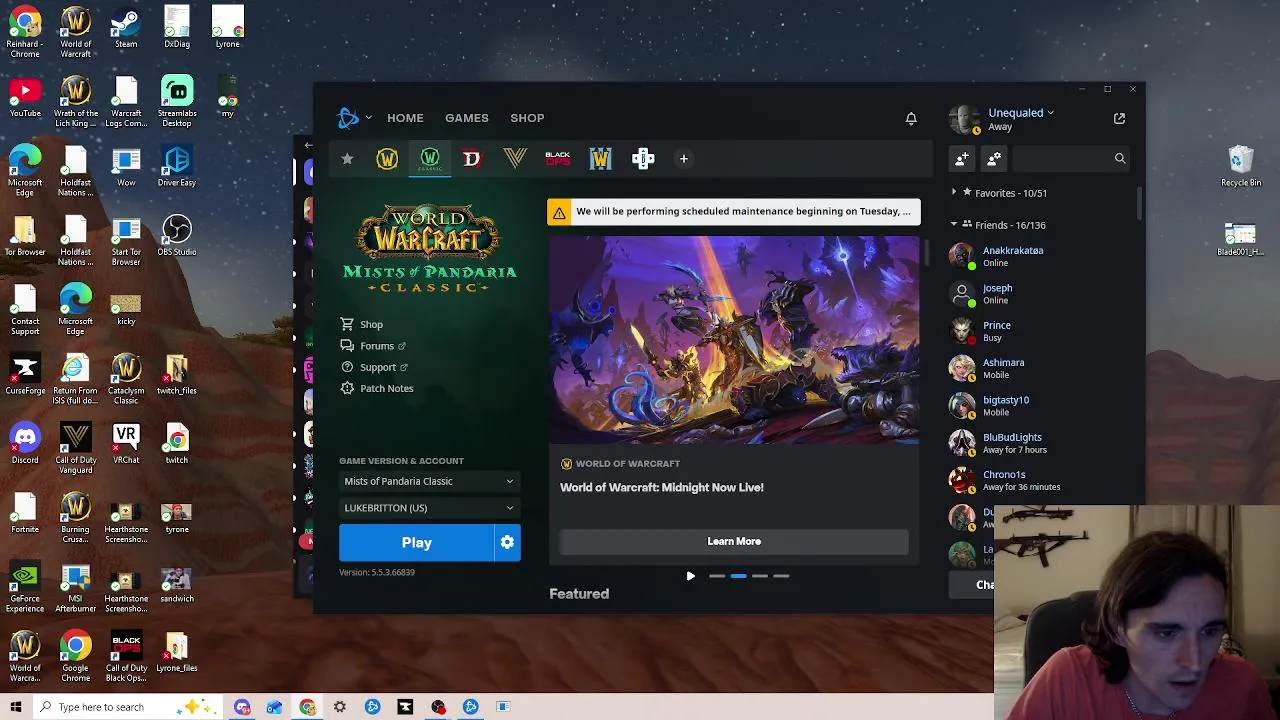The image size is (1280, 720).
Task: Open the Settings gear in taskbar
Action: point(340,707)
